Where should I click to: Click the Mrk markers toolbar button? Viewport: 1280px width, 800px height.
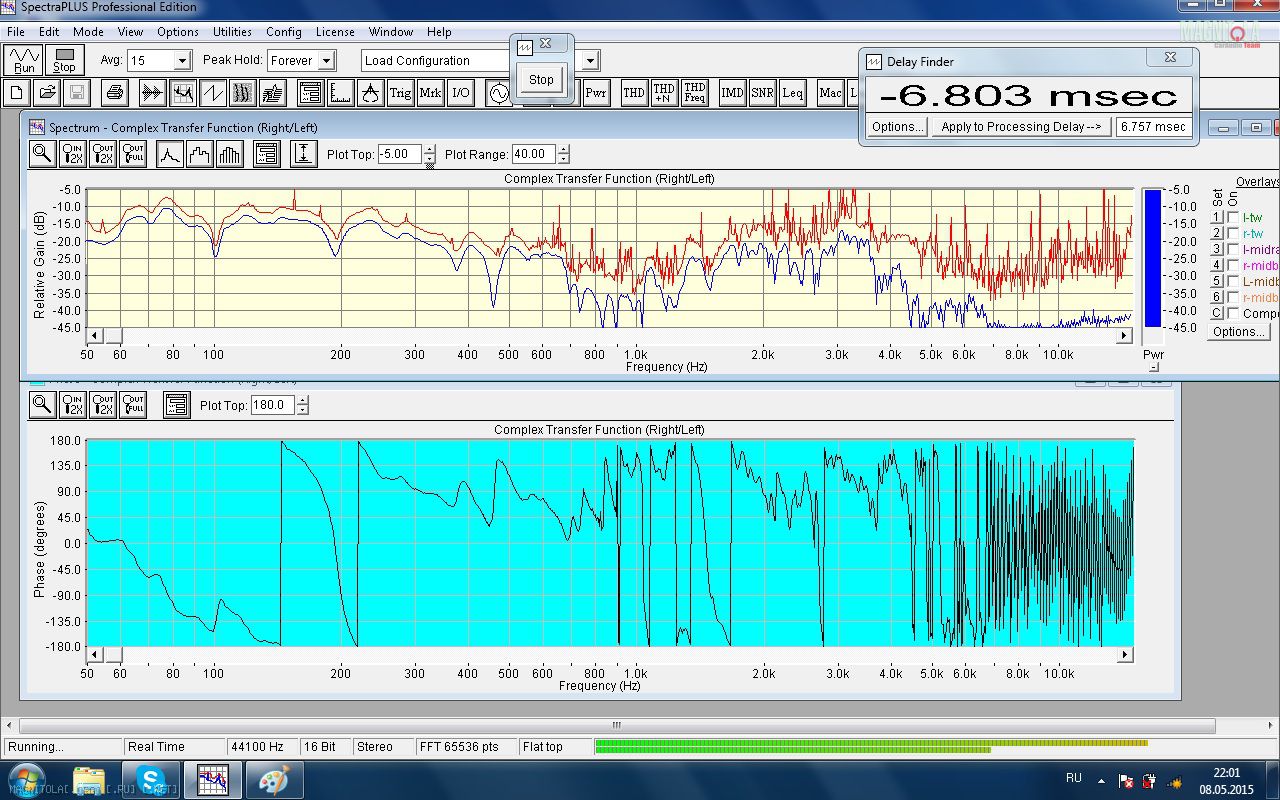coord(430,93)
